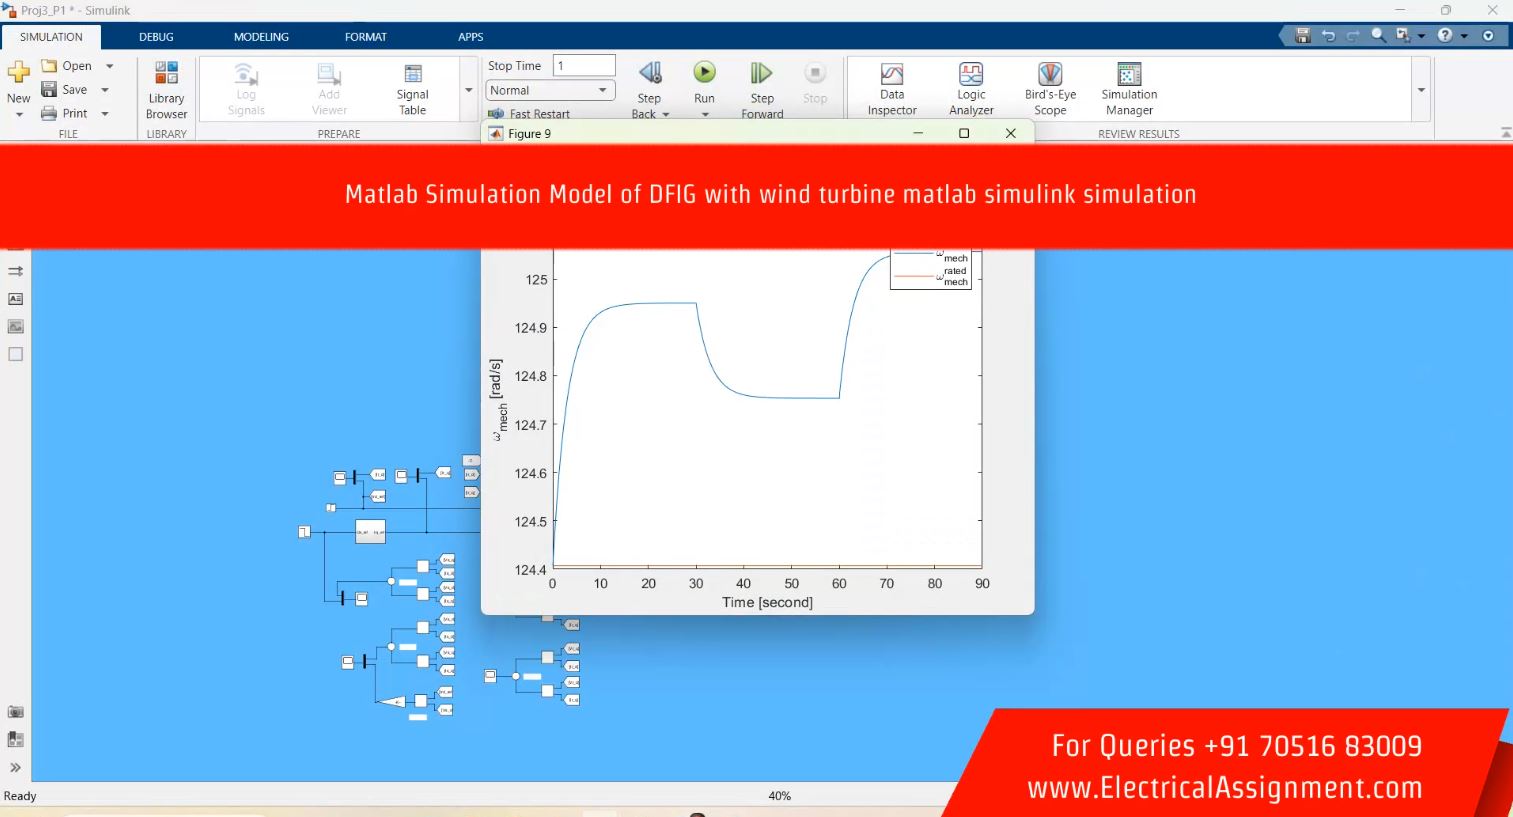Click the quick-access Redo arrow
The width and height of the screenshot is (1513, 817).
pyautogui.click(x=1353, y=35)
